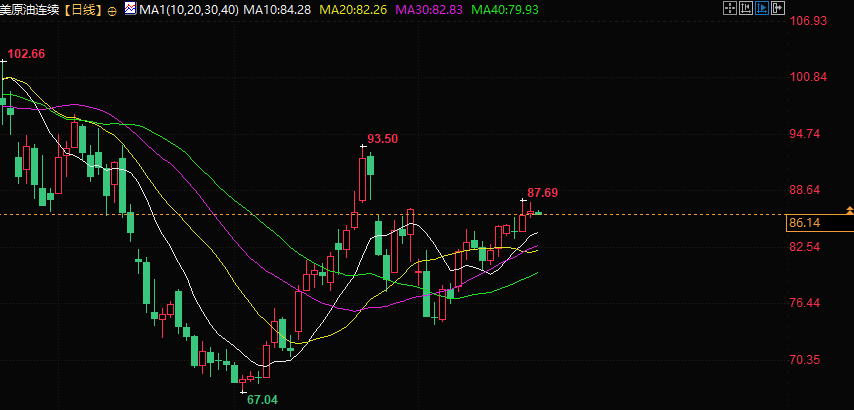Click the orange arrow at the right axis
854x410 pixels.
tap(849, 210)
